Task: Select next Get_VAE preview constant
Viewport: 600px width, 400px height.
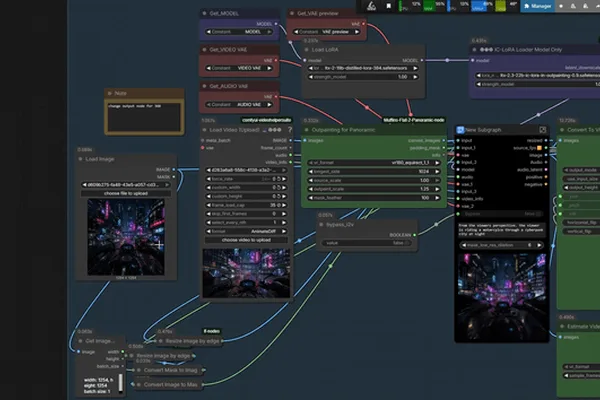Action: [x=357, y=32]
